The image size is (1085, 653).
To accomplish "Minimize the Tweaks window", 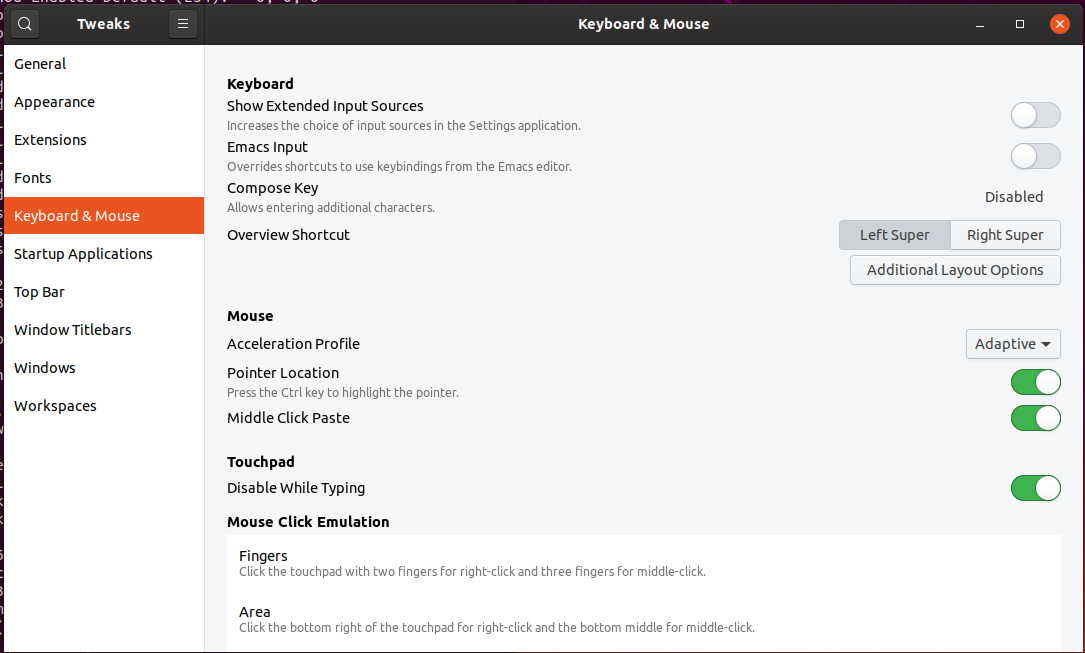I will click(980, 24).
